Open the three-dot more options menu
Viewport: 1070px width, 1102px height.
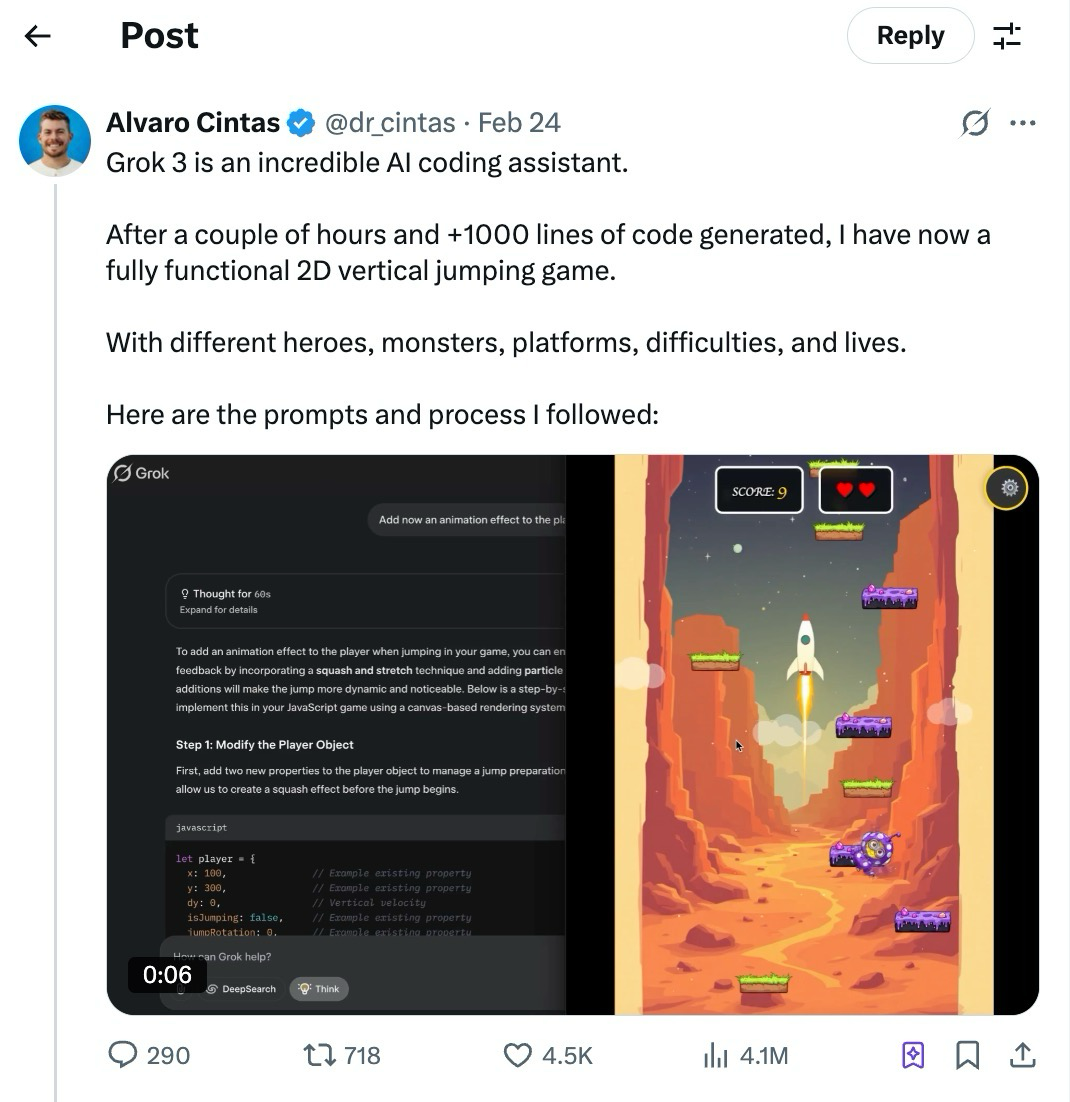click(1022, 123)
